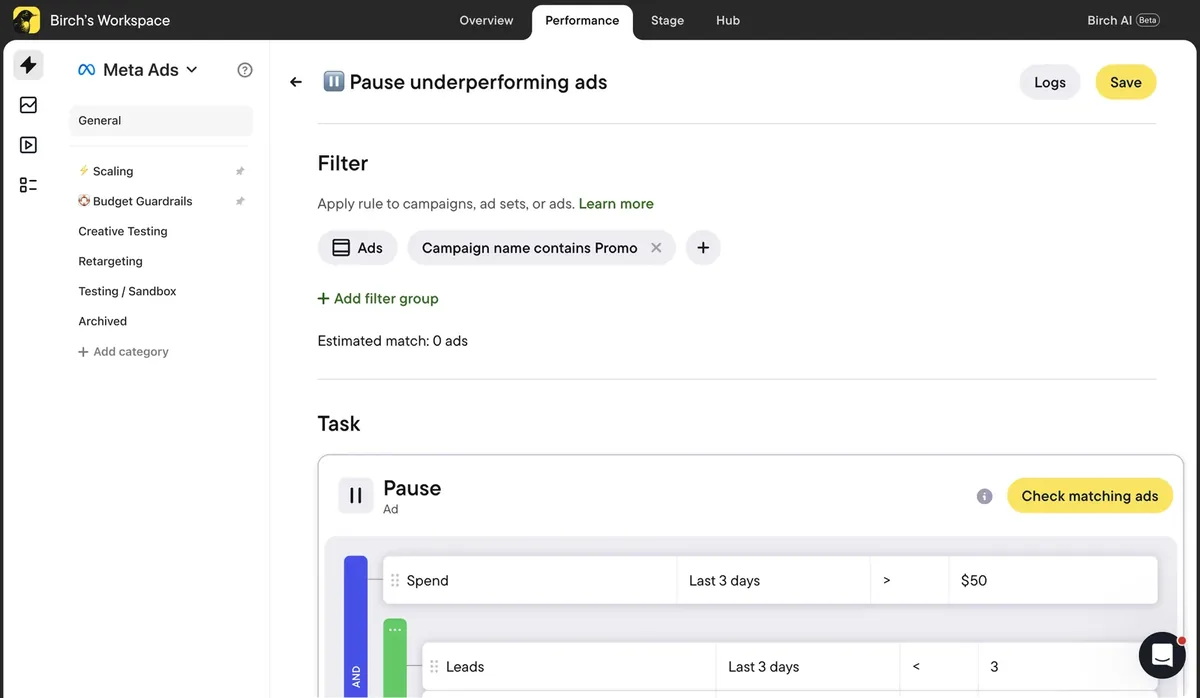Open the Ads level selector chip

click(x=357, y=248)
